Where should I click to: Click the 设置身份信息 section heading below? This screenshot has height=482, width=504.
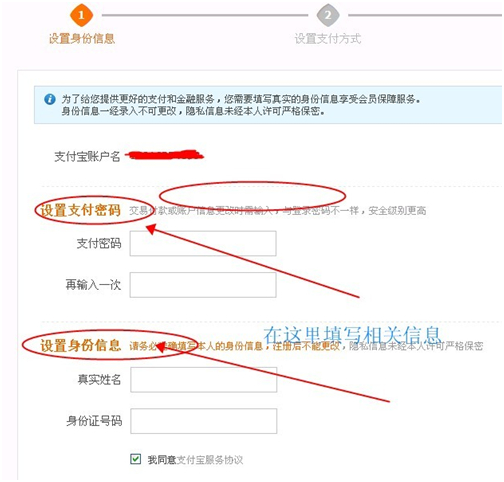click(80, 345)
